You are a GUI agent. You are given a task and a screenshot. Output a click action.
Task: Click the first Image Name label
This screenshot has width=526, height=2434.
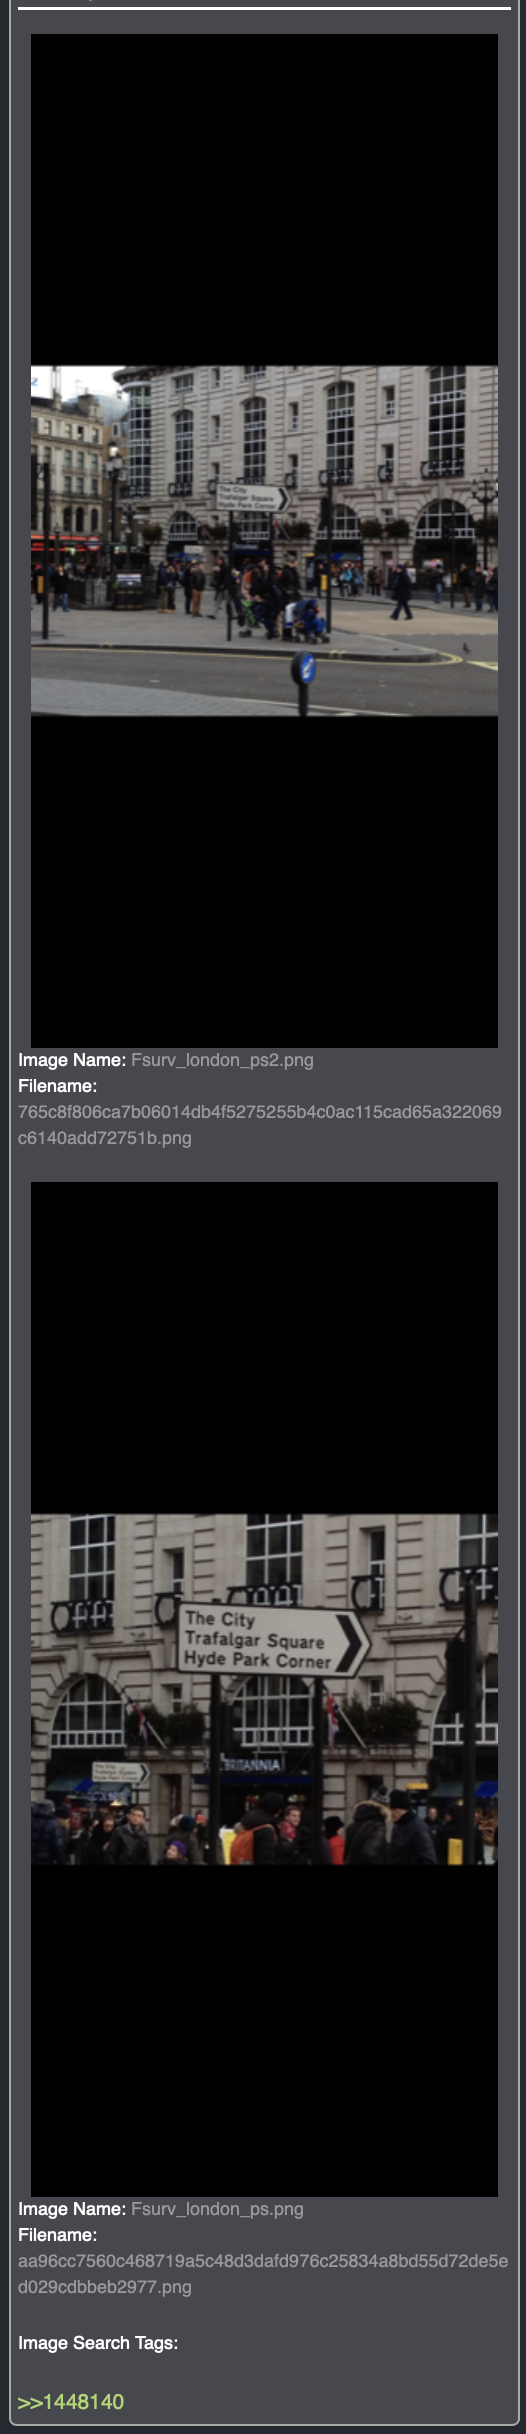[x=72, y=1060]
